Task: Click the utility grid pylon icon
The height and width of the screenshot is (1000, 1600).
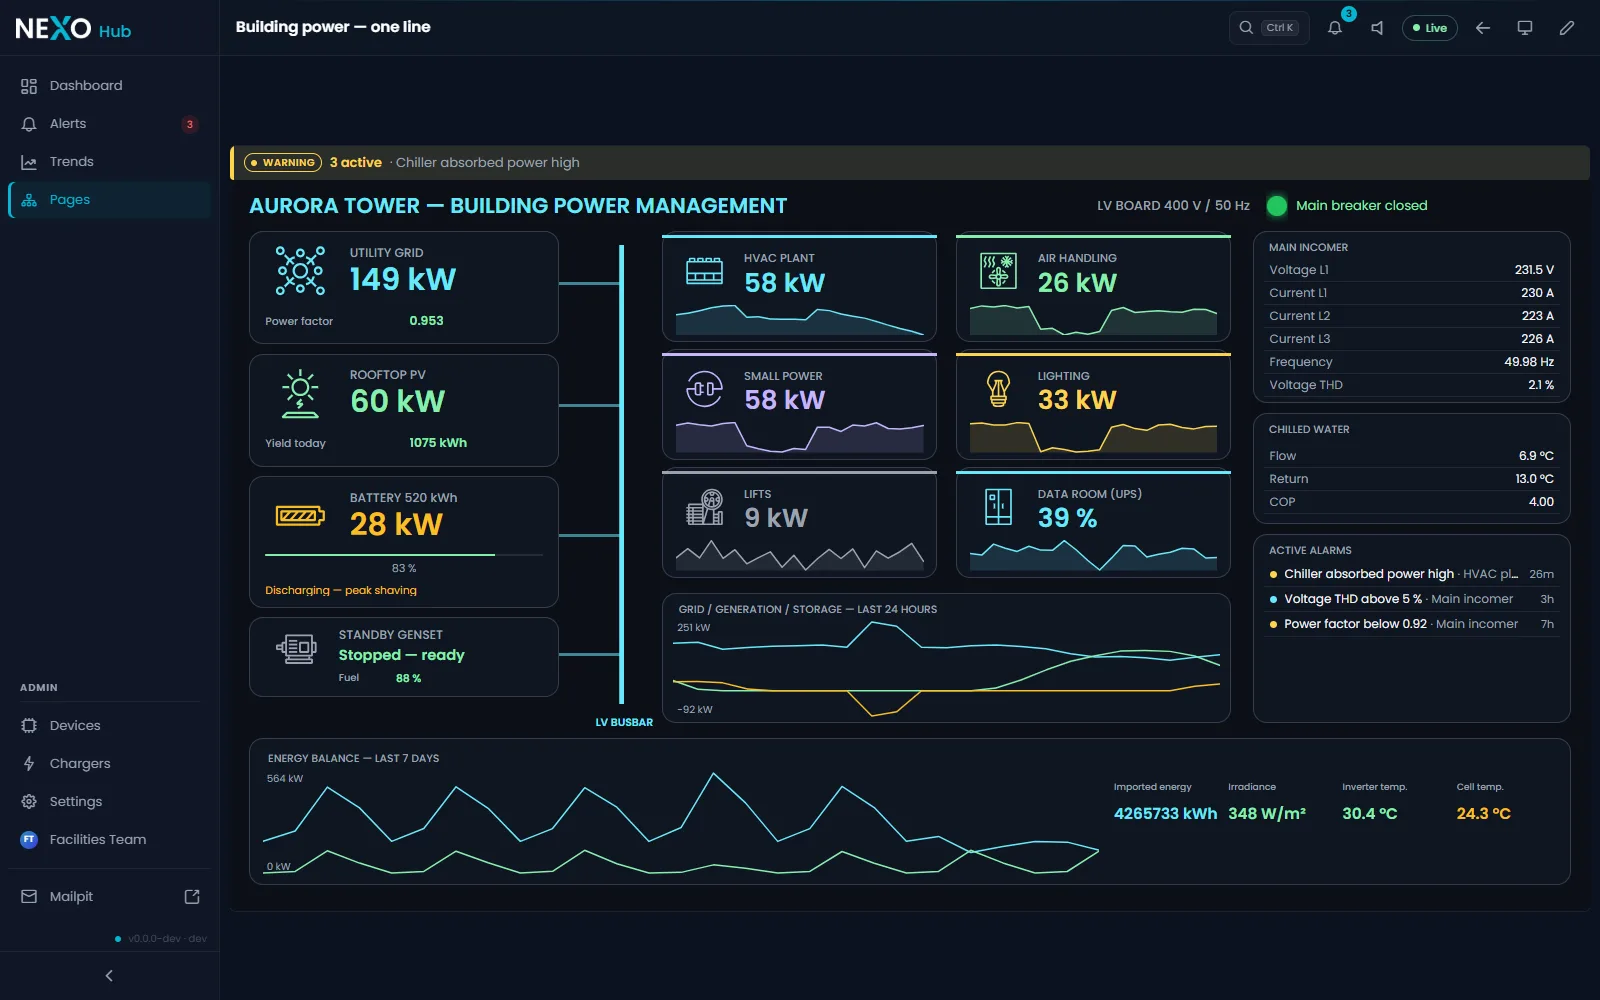Action: (300, 271)
